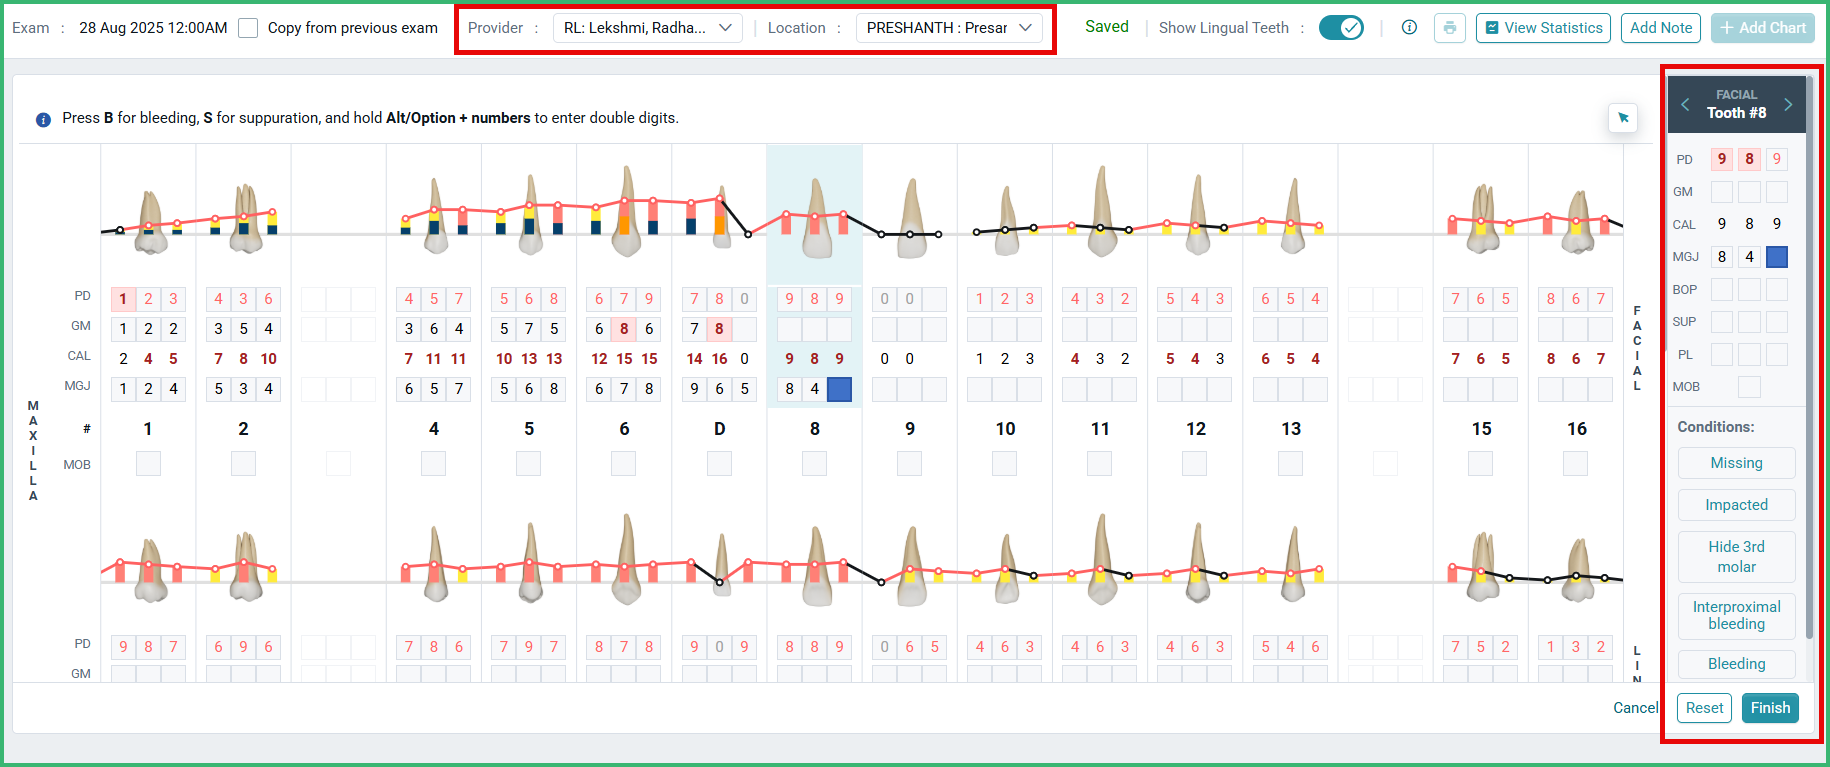Screen dimensions: 1830x767
Task: Click the cursor pointer icon above chart
Action: pos(1623,118)
